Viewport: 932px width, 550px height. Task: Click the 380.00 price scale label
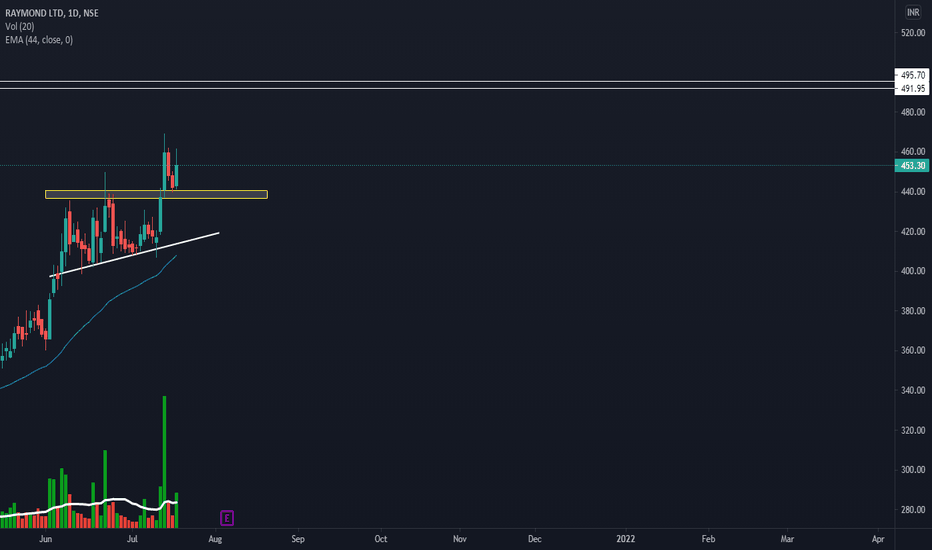point(913,311)
